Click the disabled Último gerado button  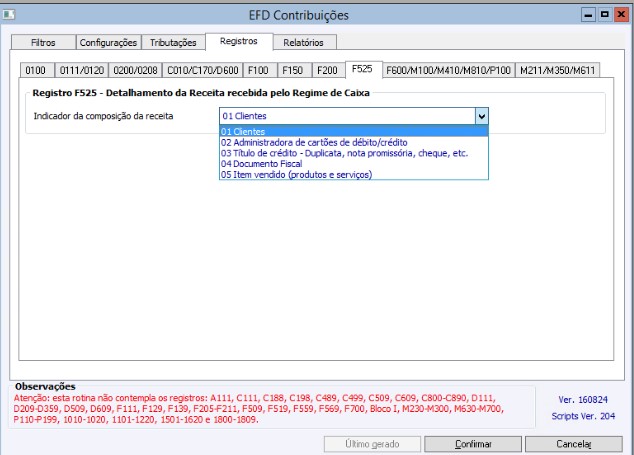372,444
